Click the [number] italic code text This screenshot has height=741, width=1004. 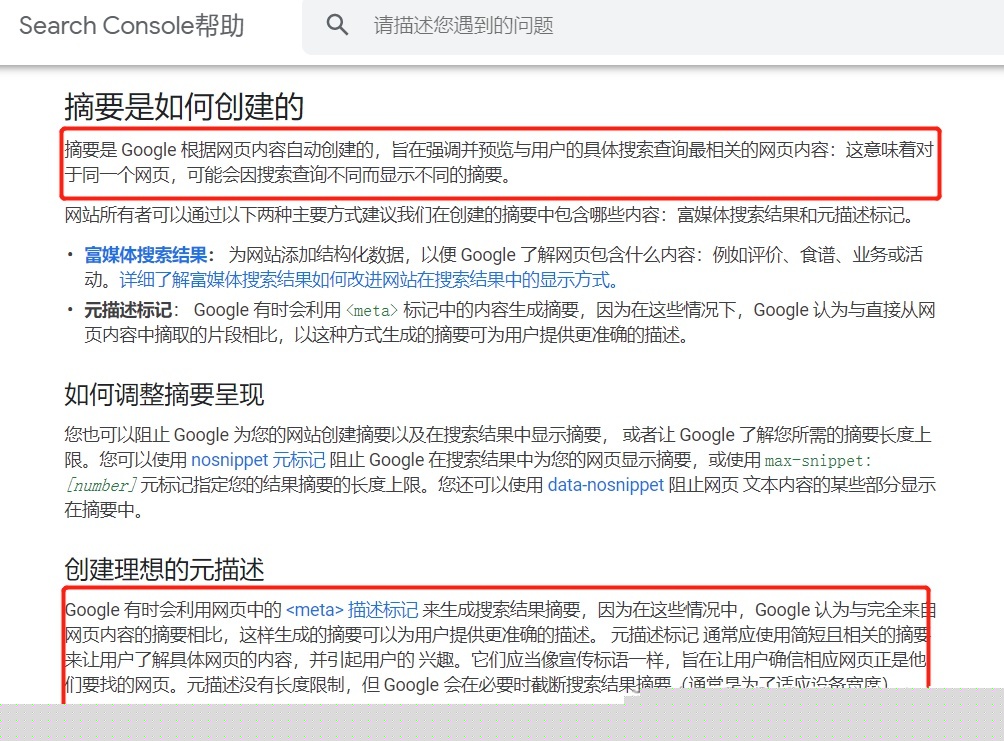tap(101, 485)
